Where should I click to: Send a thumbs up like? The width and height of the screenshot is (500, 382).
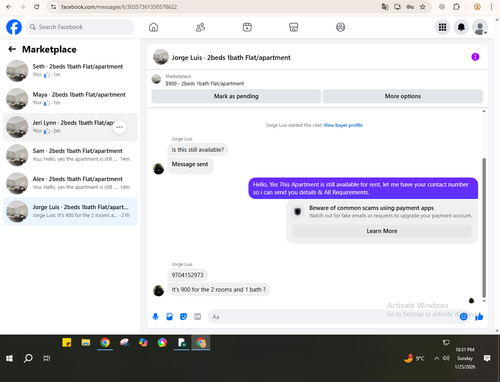(479, 316)
